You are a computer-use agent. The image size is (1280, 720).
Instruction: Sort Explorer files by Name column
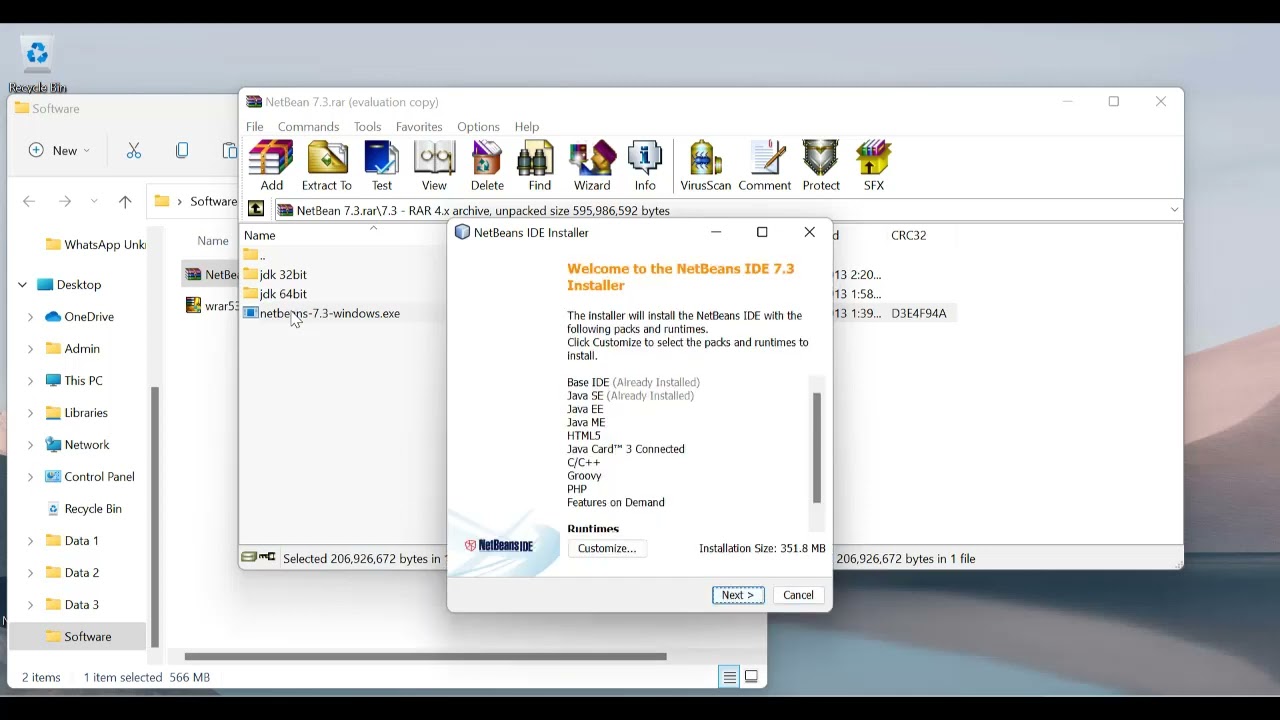coord(212,240)
